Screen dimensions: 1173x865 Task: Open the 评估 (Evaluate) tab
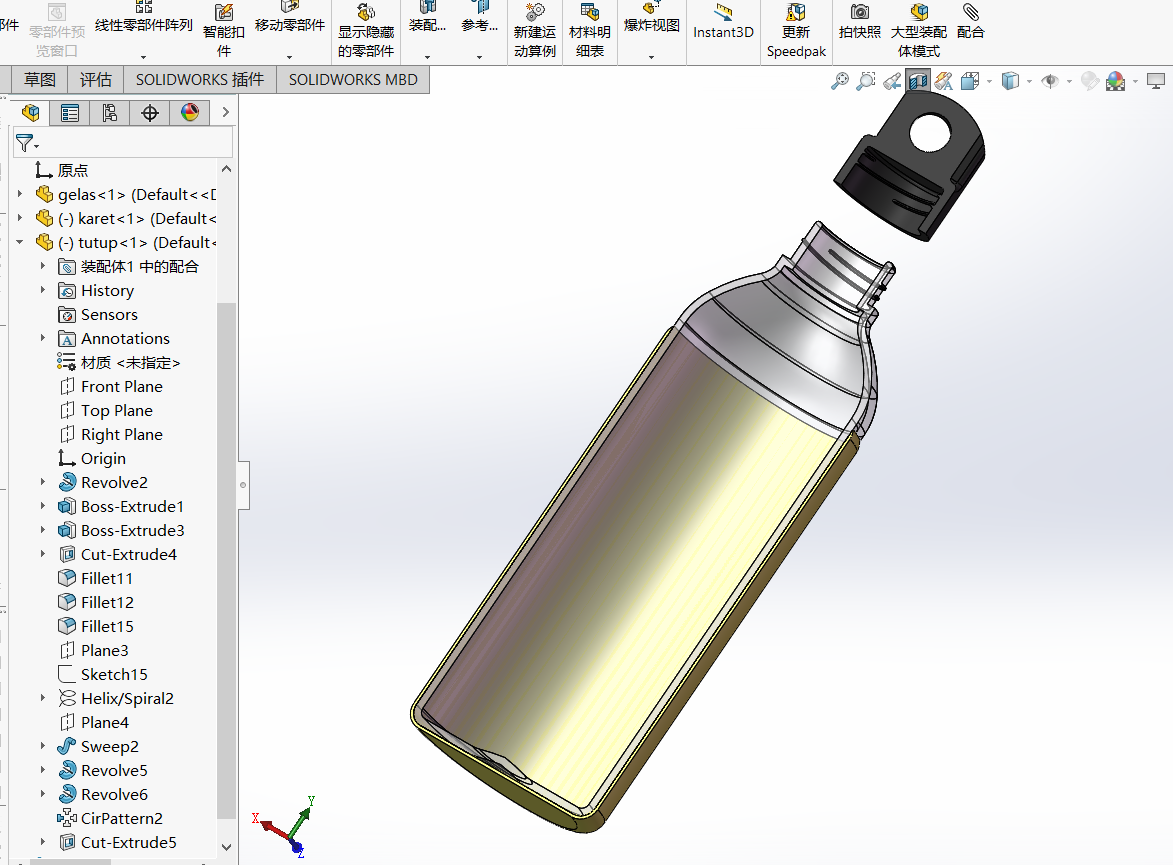[x=96, y=79]
